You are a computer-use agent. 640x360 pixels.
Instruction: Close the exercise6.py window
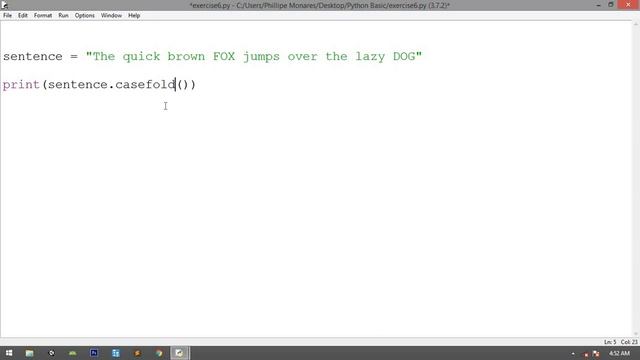point(629,5)
